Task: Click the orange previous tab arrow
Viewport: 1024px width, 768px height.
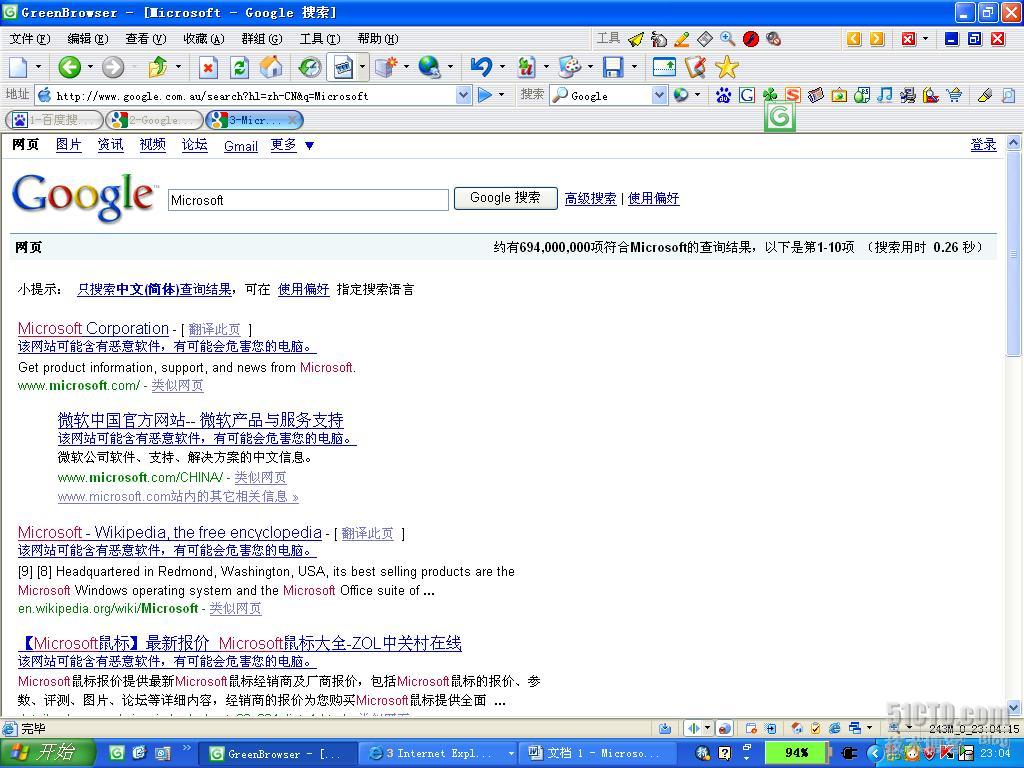Action: 854,39
